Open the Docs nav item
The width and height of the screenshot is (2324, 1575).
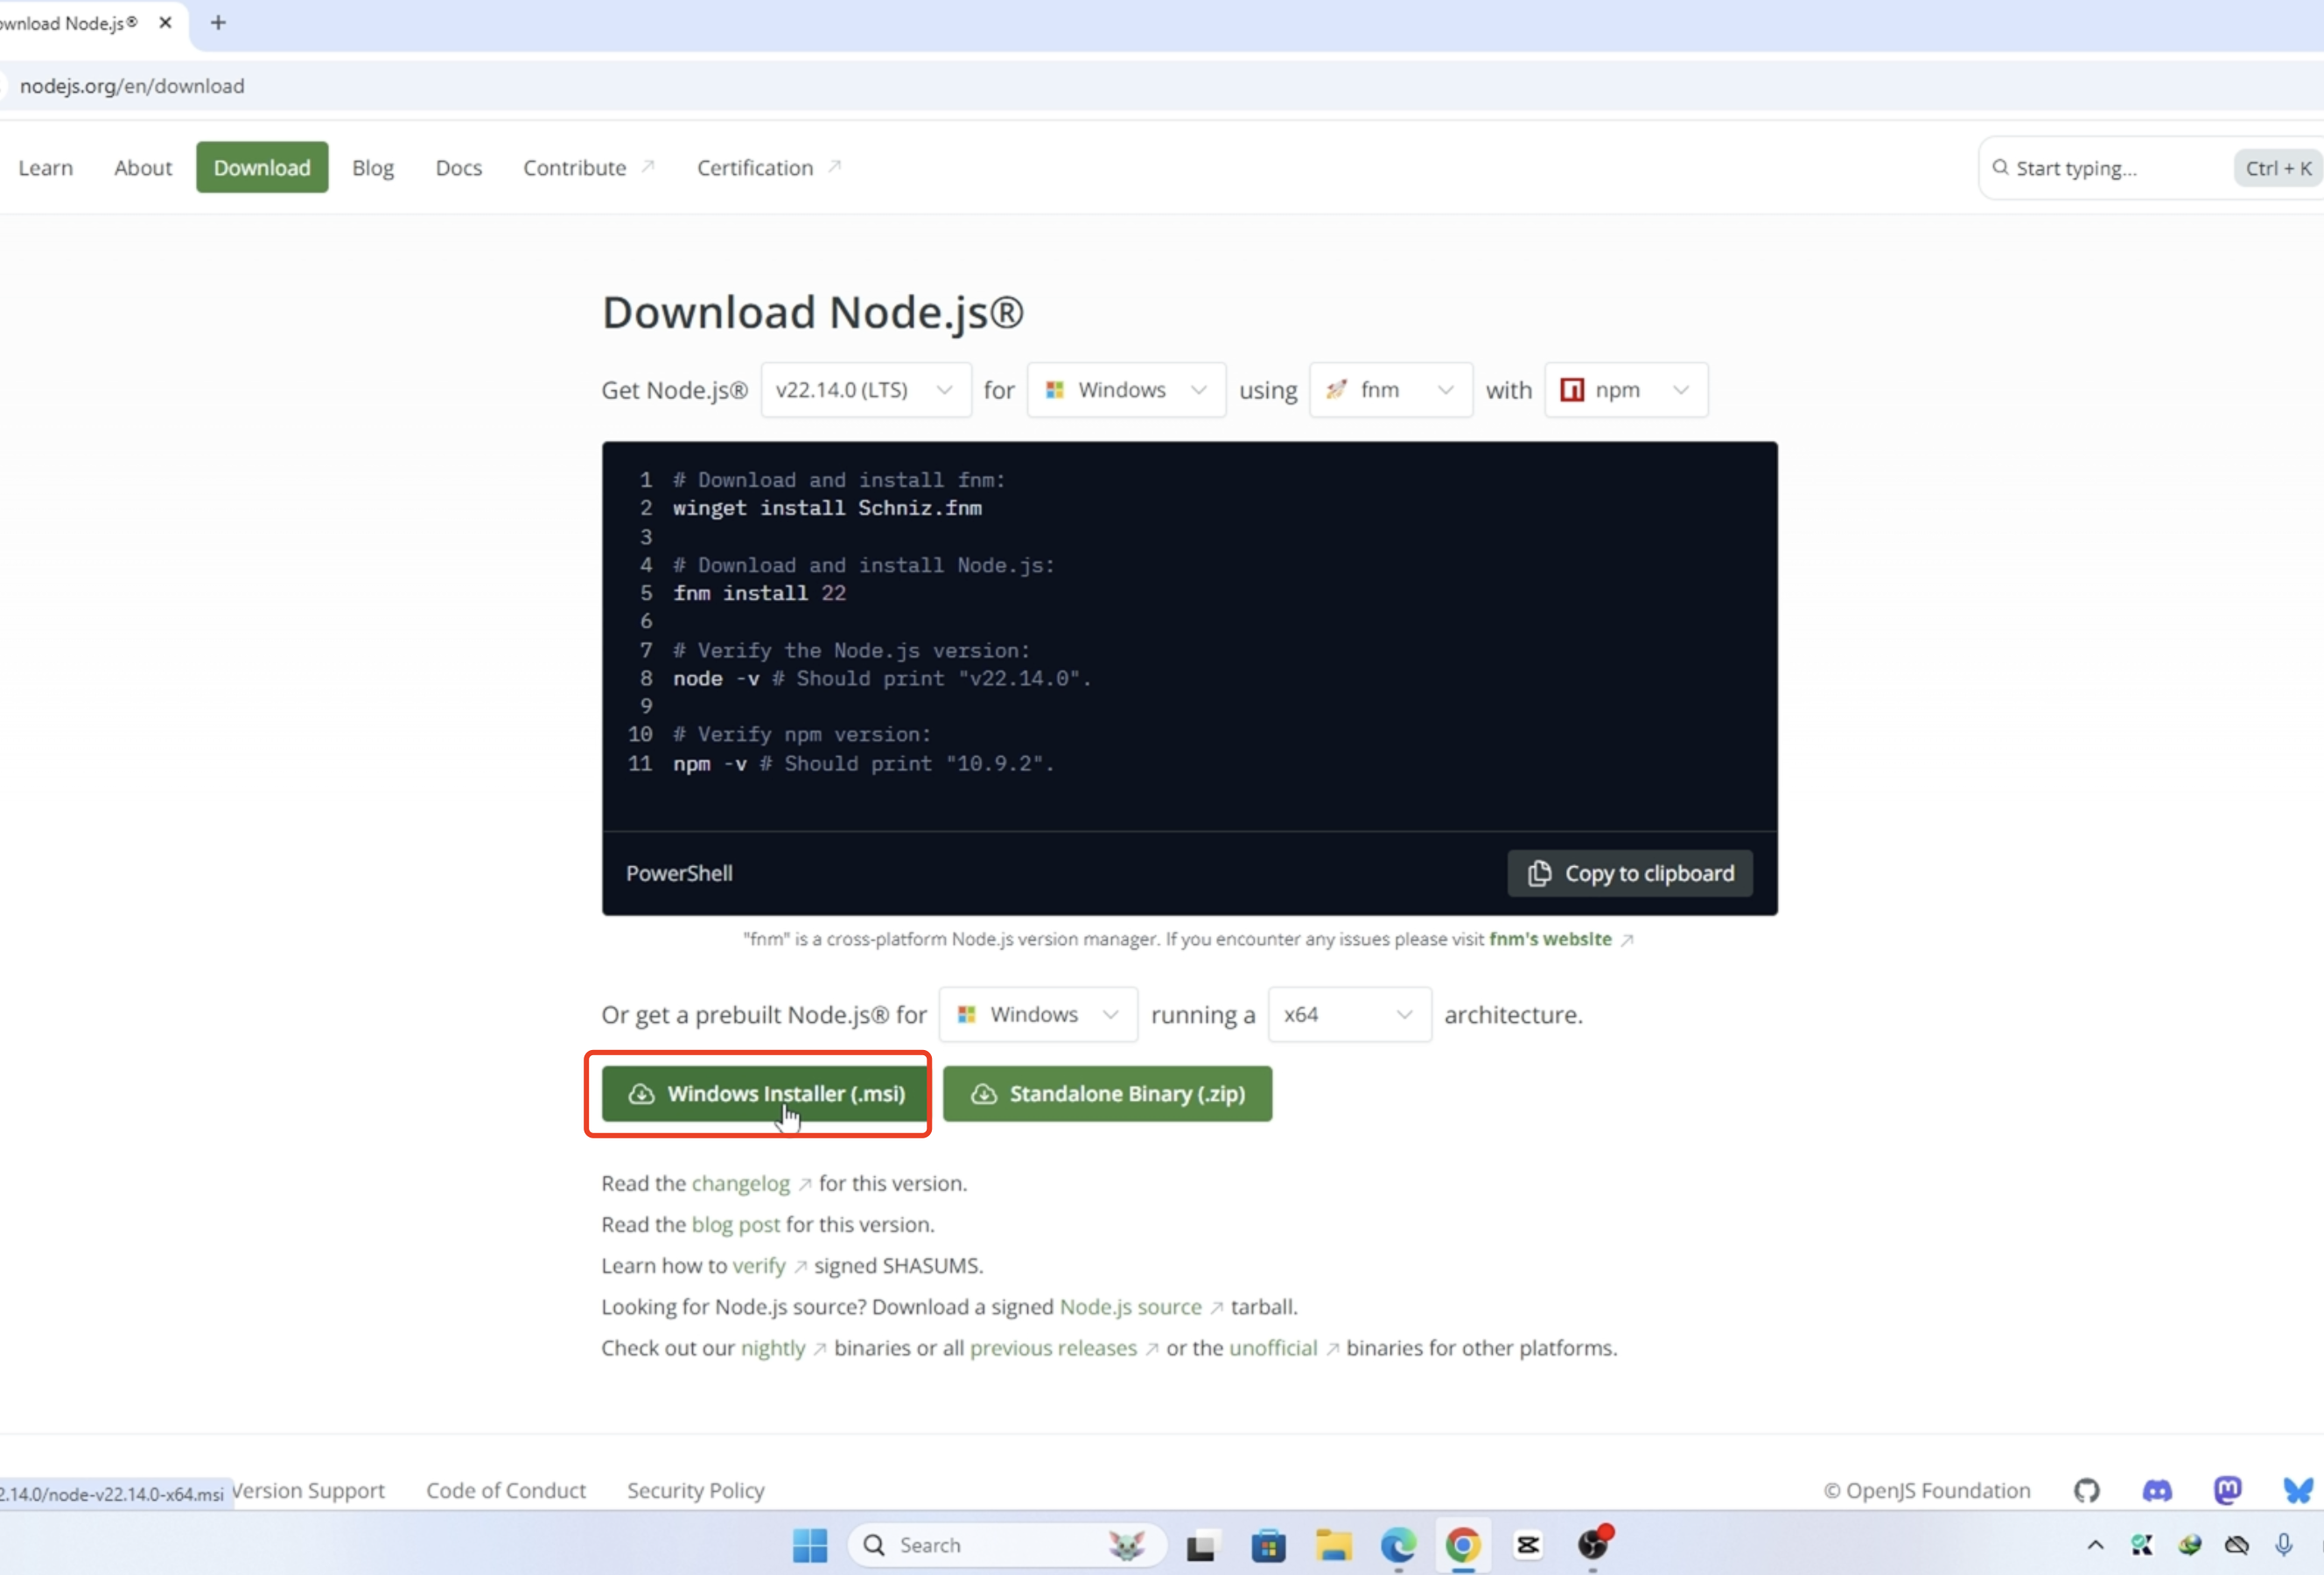[x=458, y=168]
